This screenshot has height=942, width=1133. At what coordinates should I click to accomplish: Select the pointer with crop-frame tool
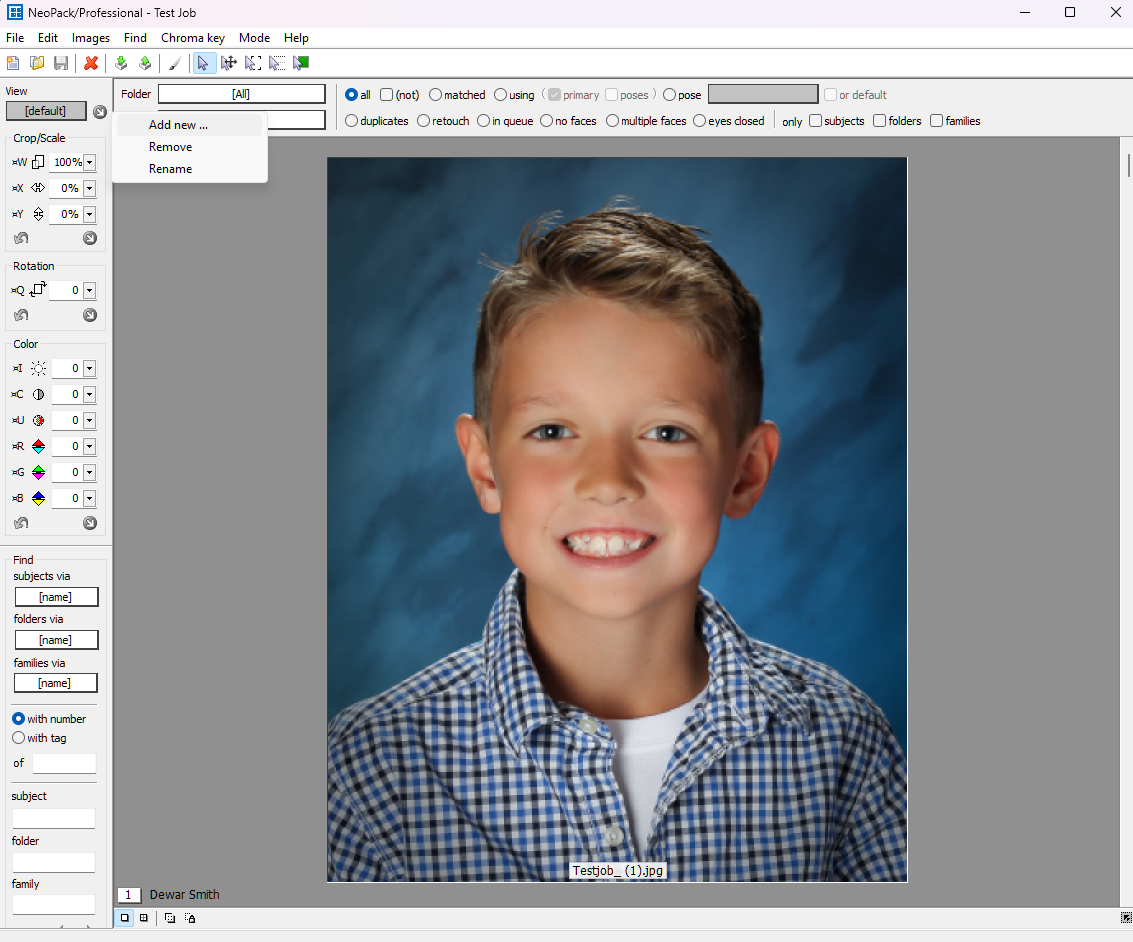coord(253,64)
